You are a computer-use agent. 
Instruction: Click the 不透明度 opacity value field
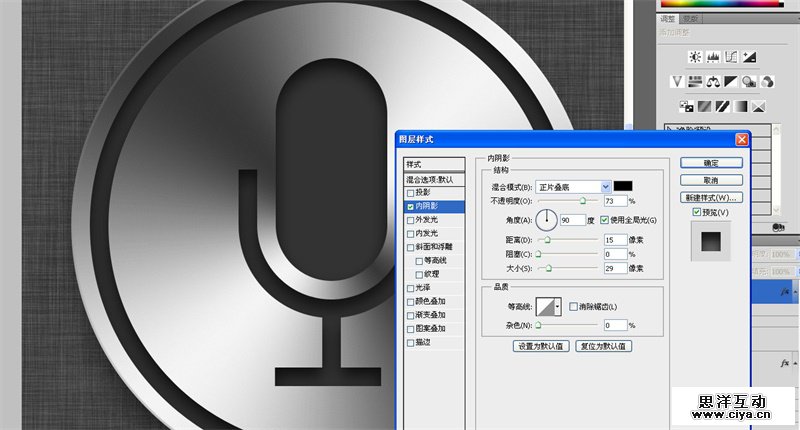pyautogui.click(x=614, y=201)
